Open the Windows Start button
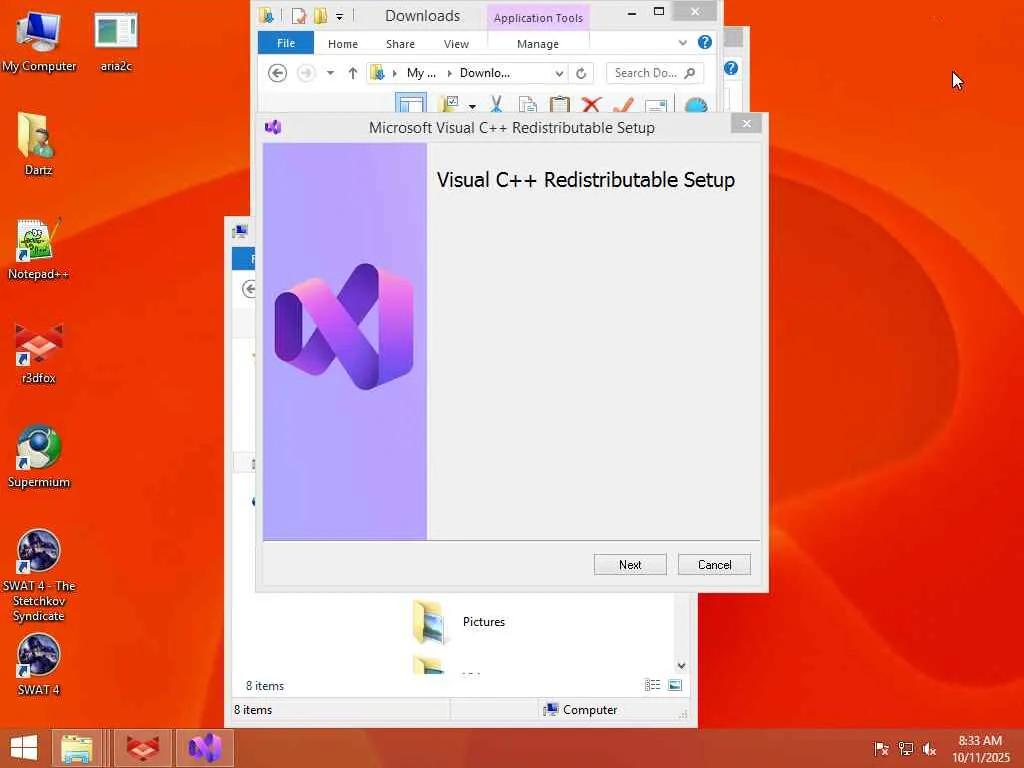Image resolution: width=1024 pixels, height=768 pixels. point(24,748)
